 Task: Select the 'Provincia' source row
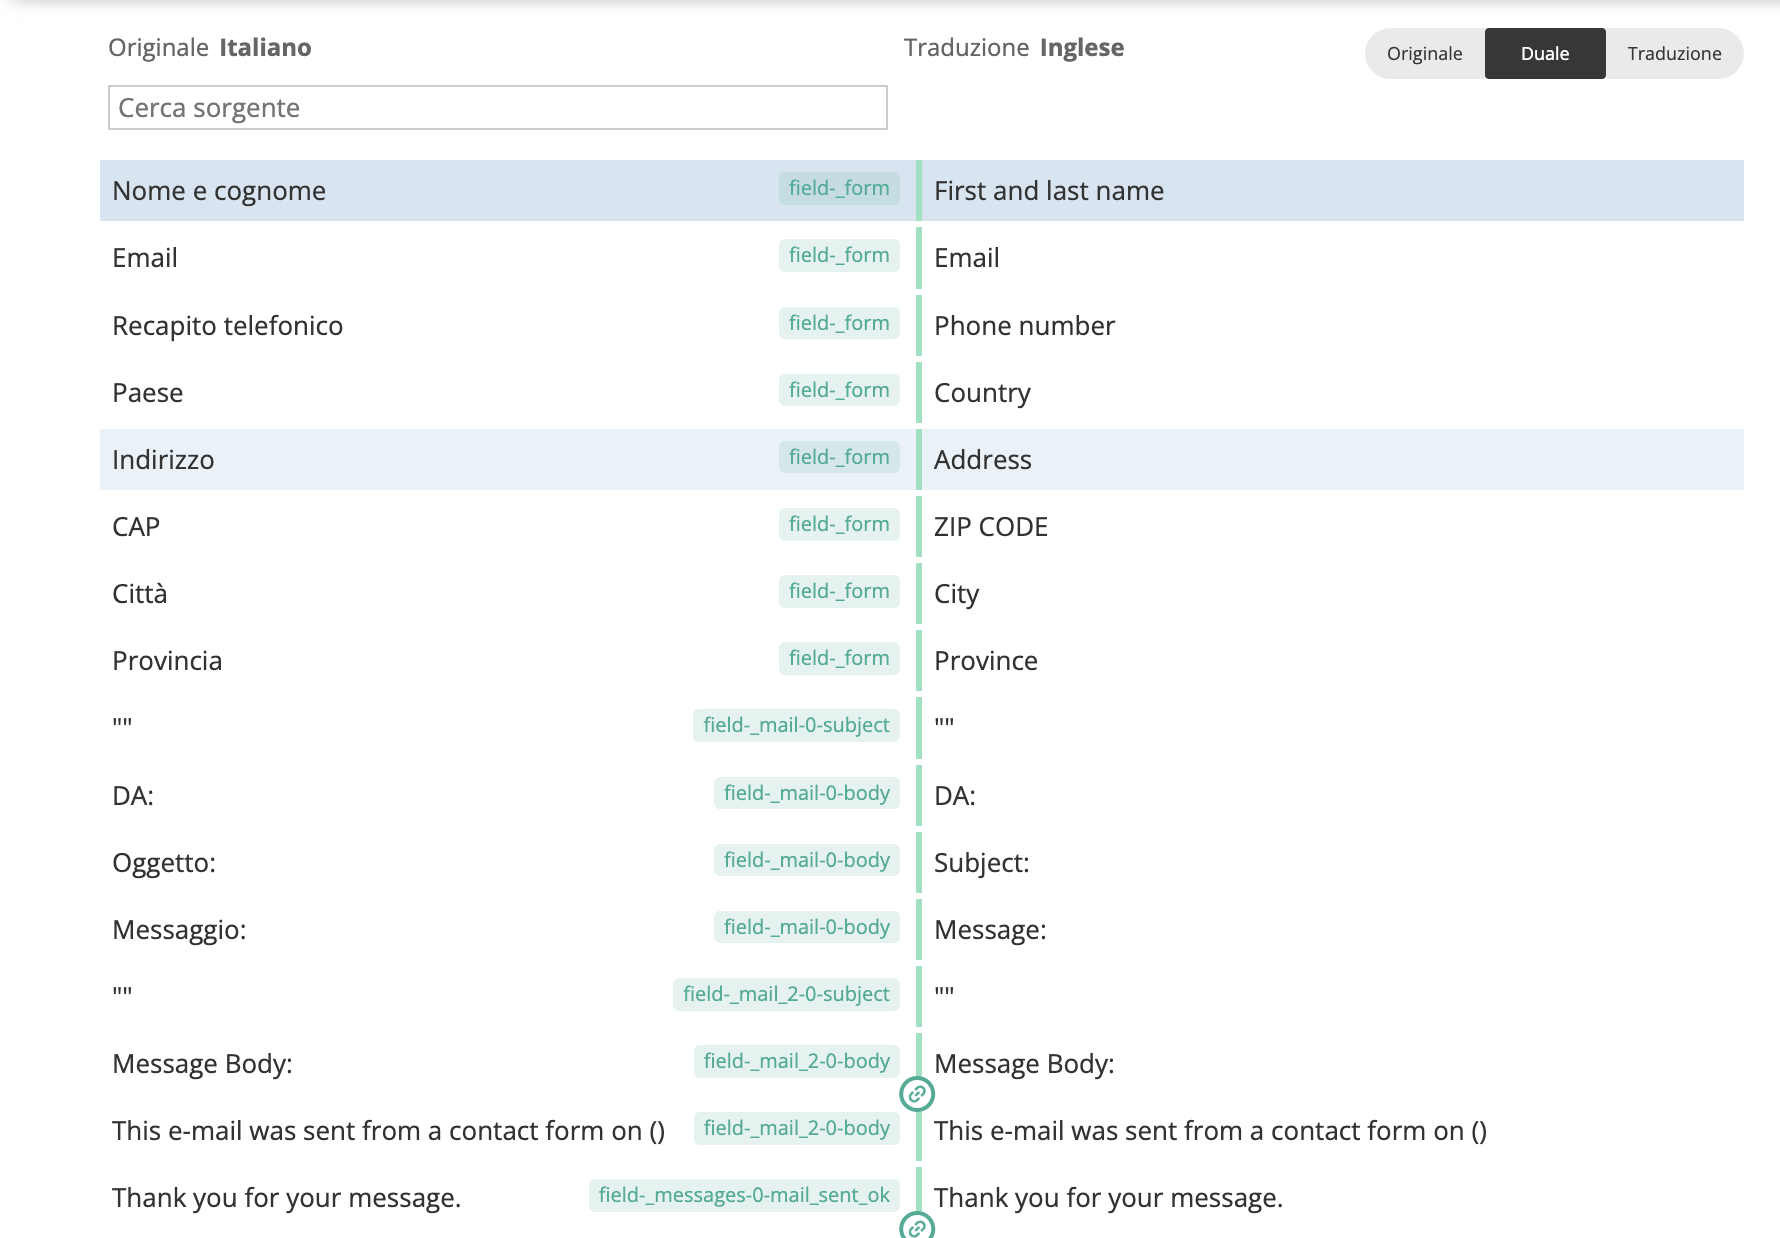click(x=508, y=660)
